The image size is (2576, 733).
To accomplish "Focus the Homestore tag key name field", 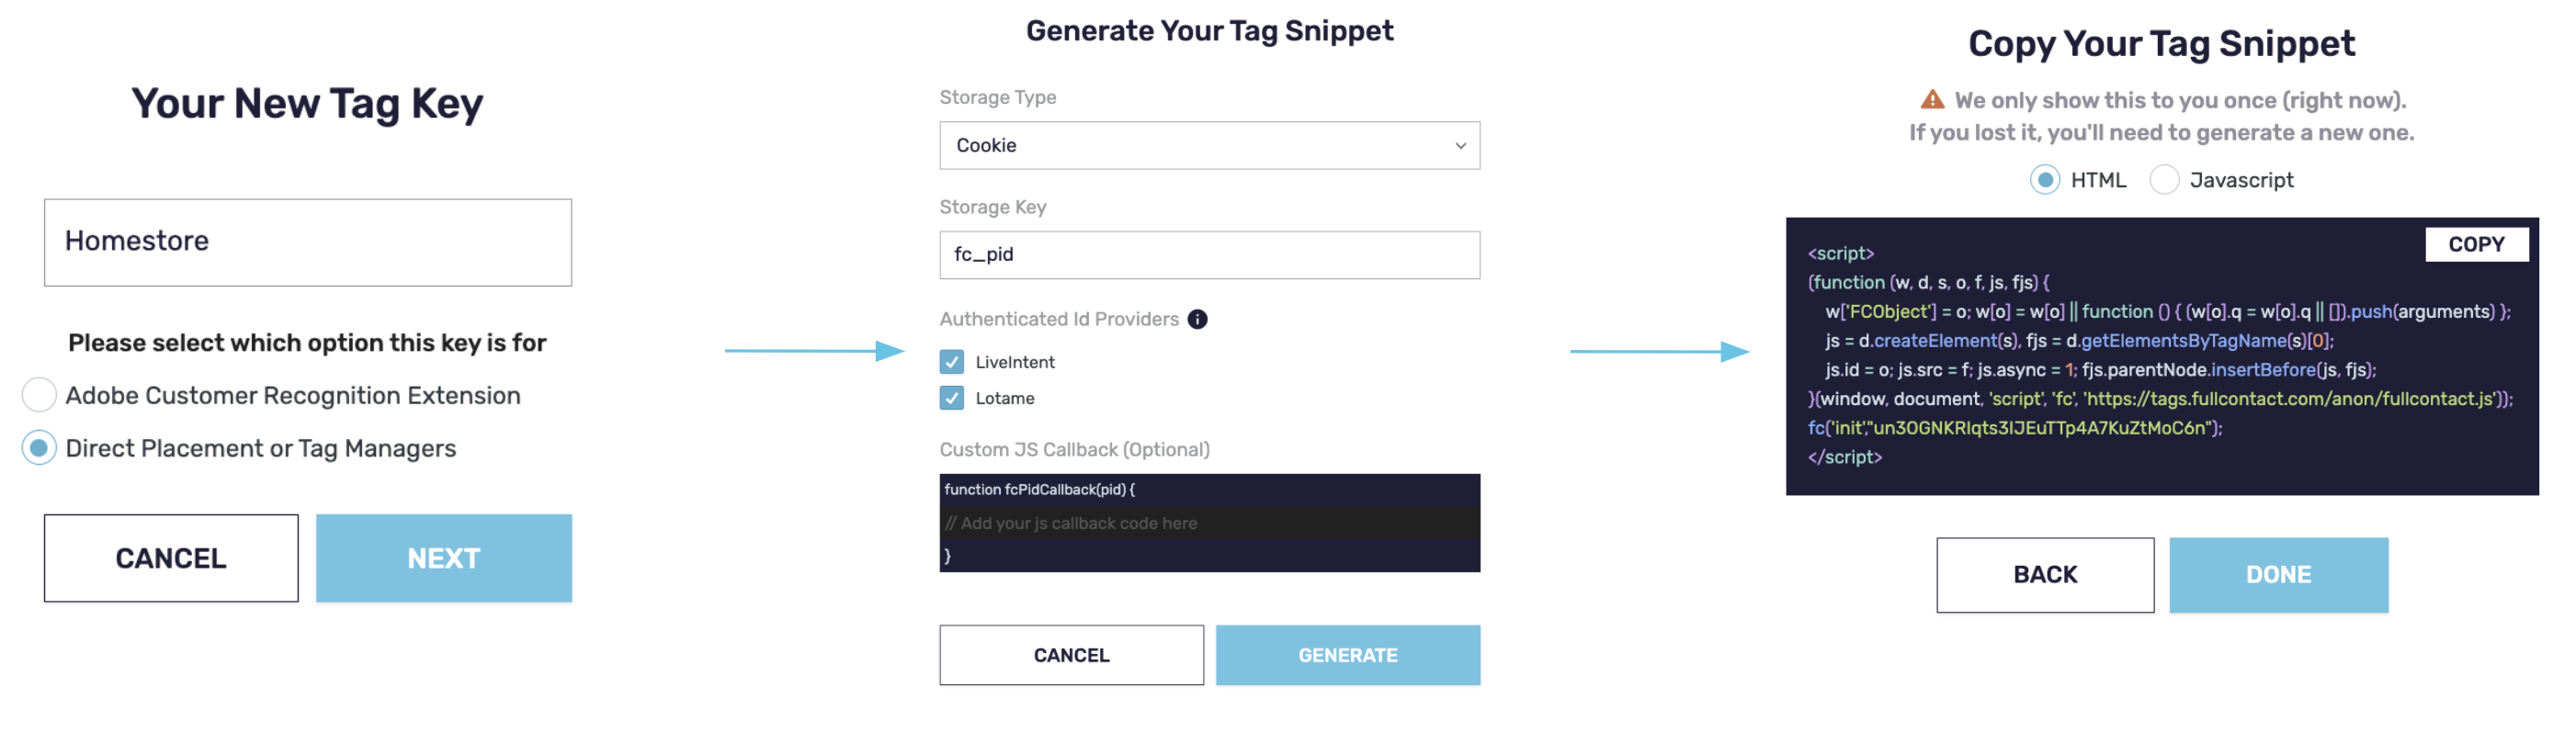I will click(x=308, y=242).
